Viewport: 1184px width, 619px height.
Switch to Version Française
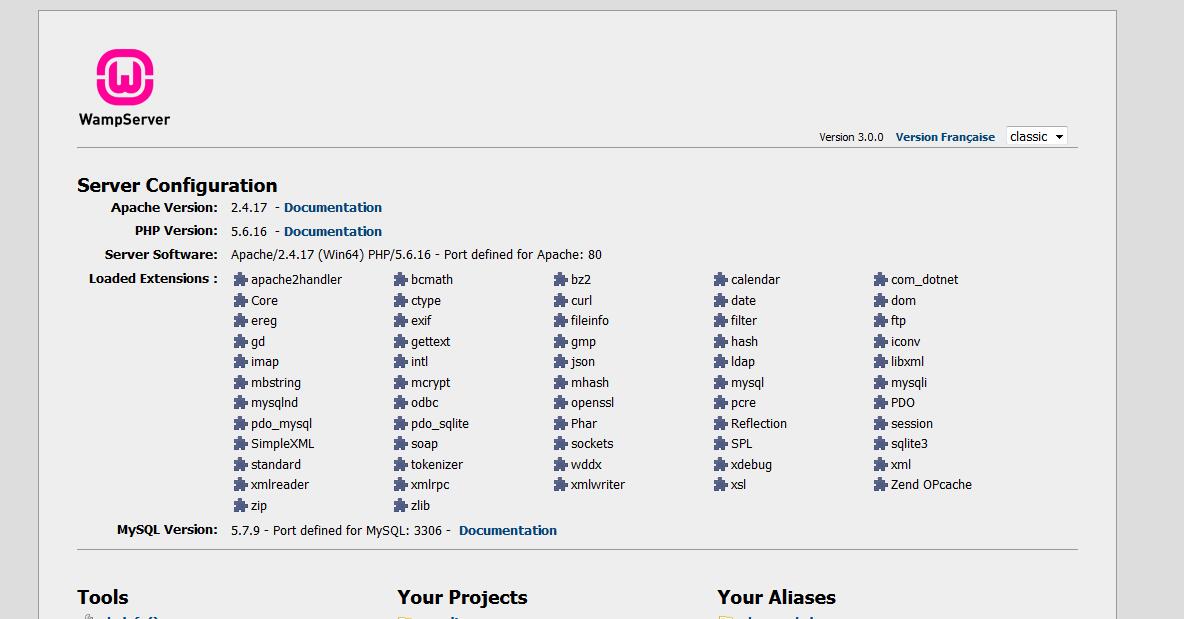click(945, 137)
